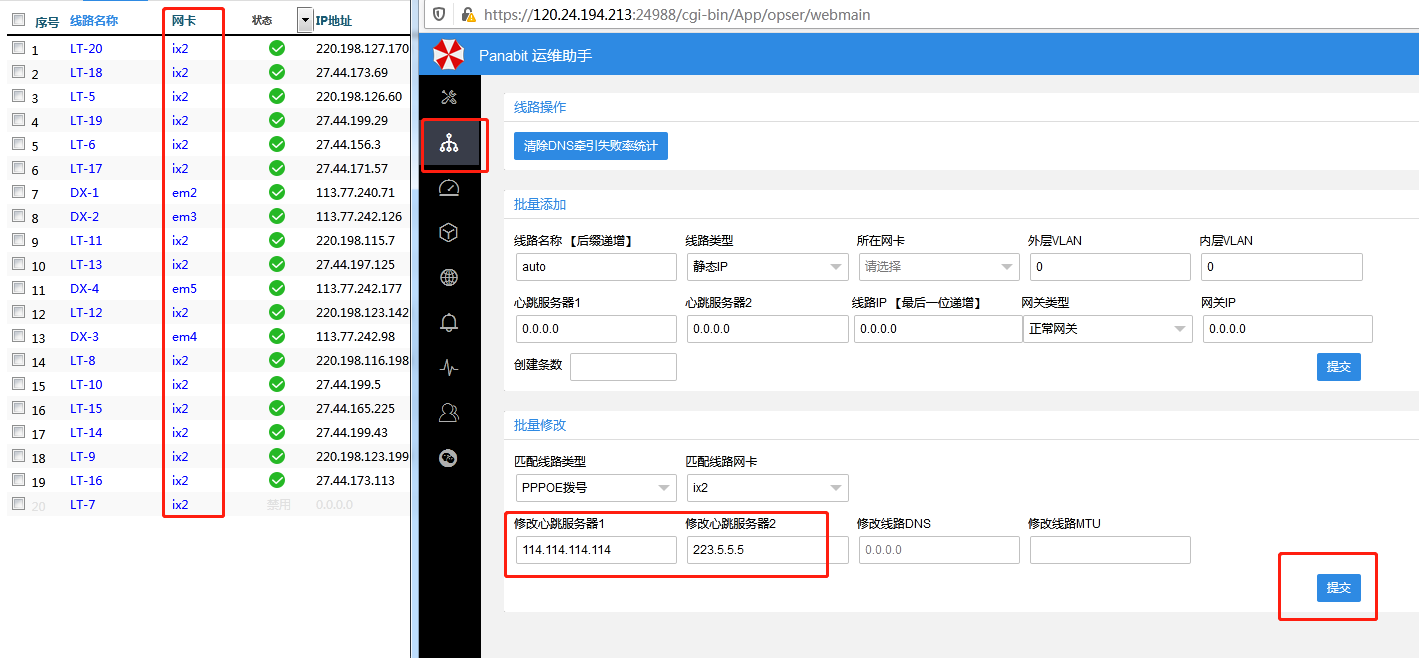Click the notification bell sidebar icon
Image resolution: width=1419 pixels, height=658 pixels.
(449, 322)
